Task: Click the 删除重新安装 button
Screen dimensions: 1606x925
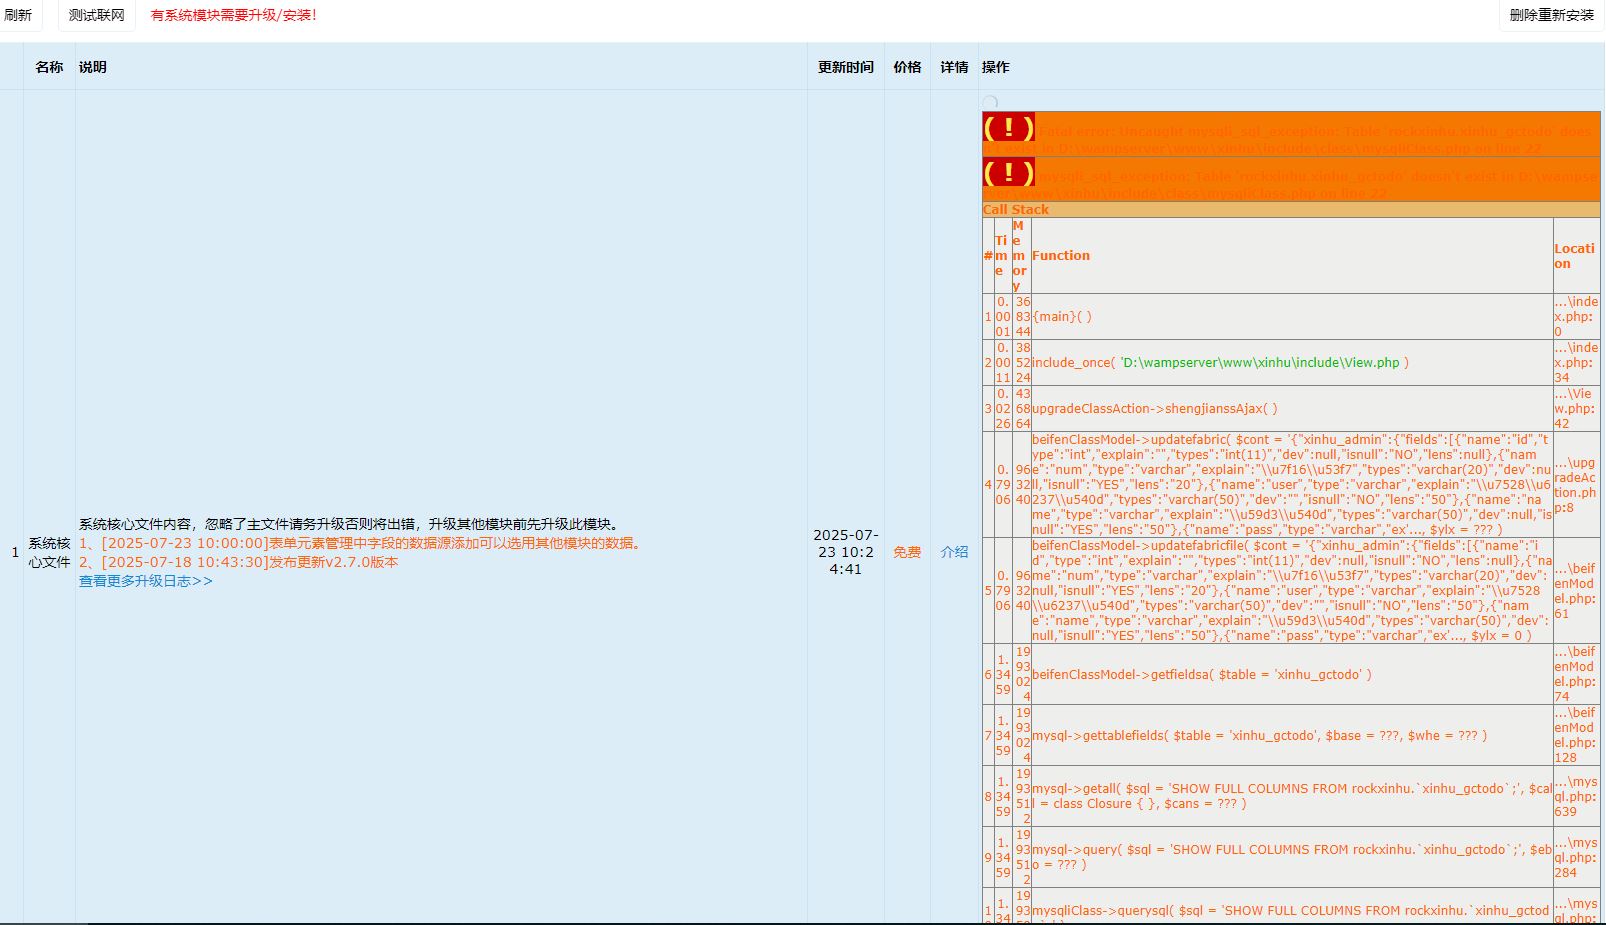Action: click(1551, 15)
